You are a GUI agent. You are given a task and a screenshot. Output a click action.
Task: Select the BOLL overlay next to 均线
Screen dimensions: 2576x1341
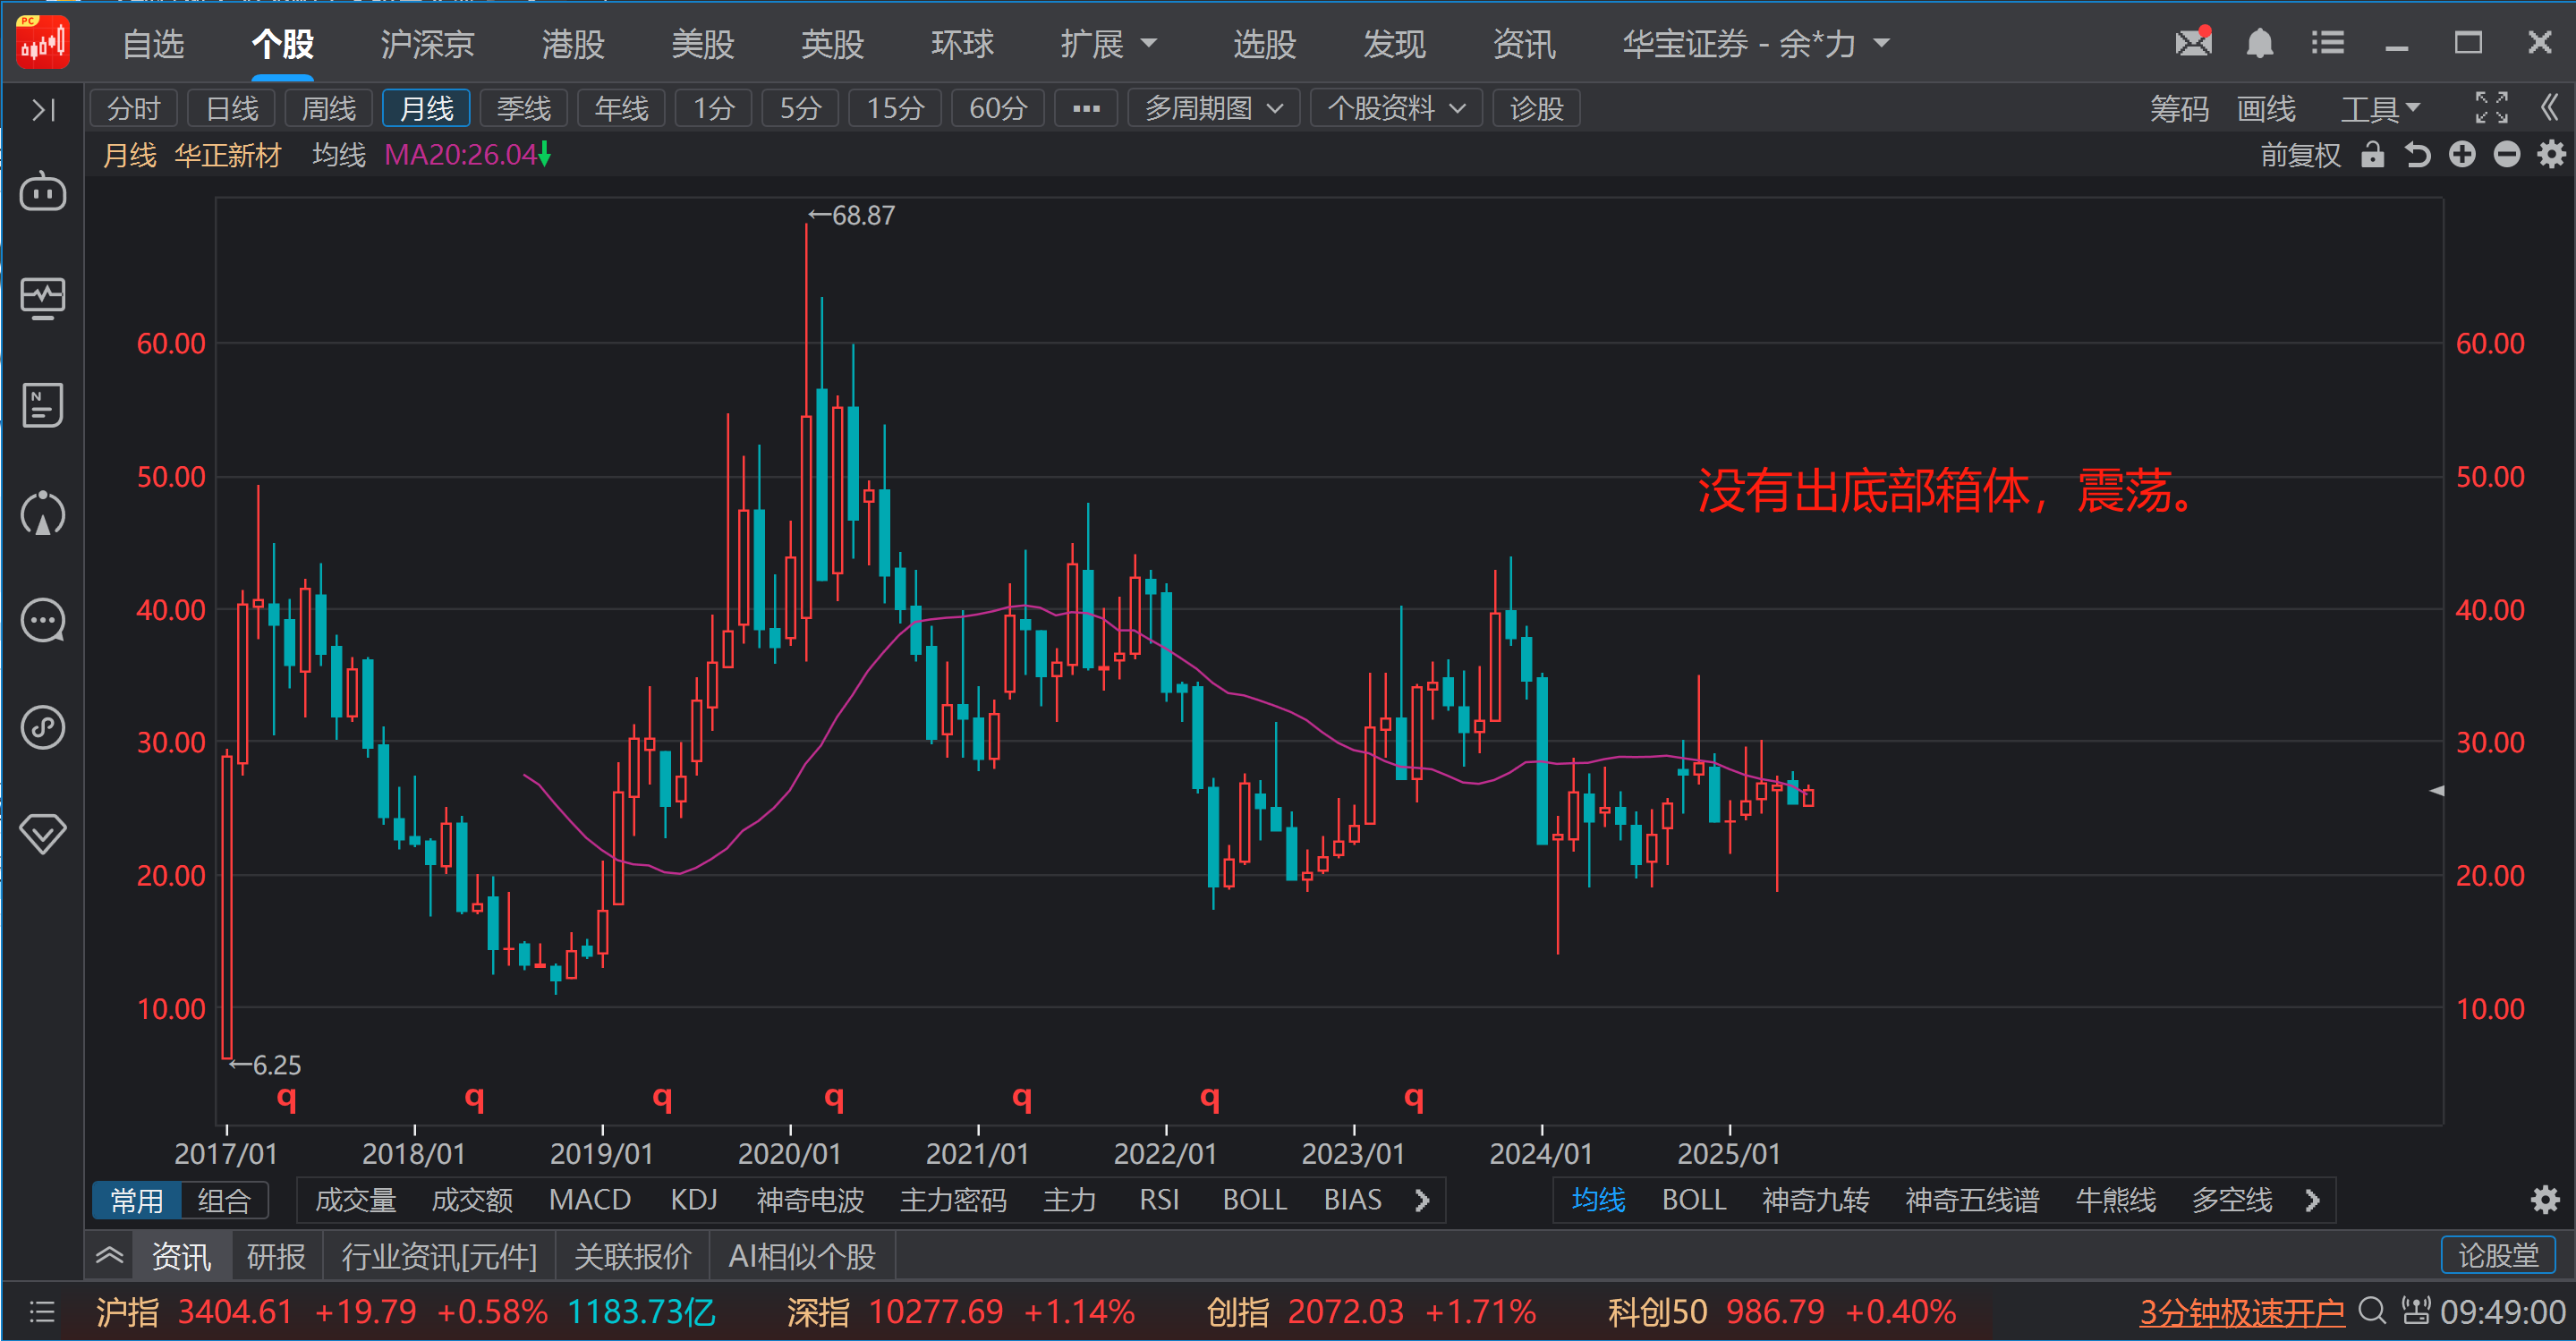pos(1694,1199)
